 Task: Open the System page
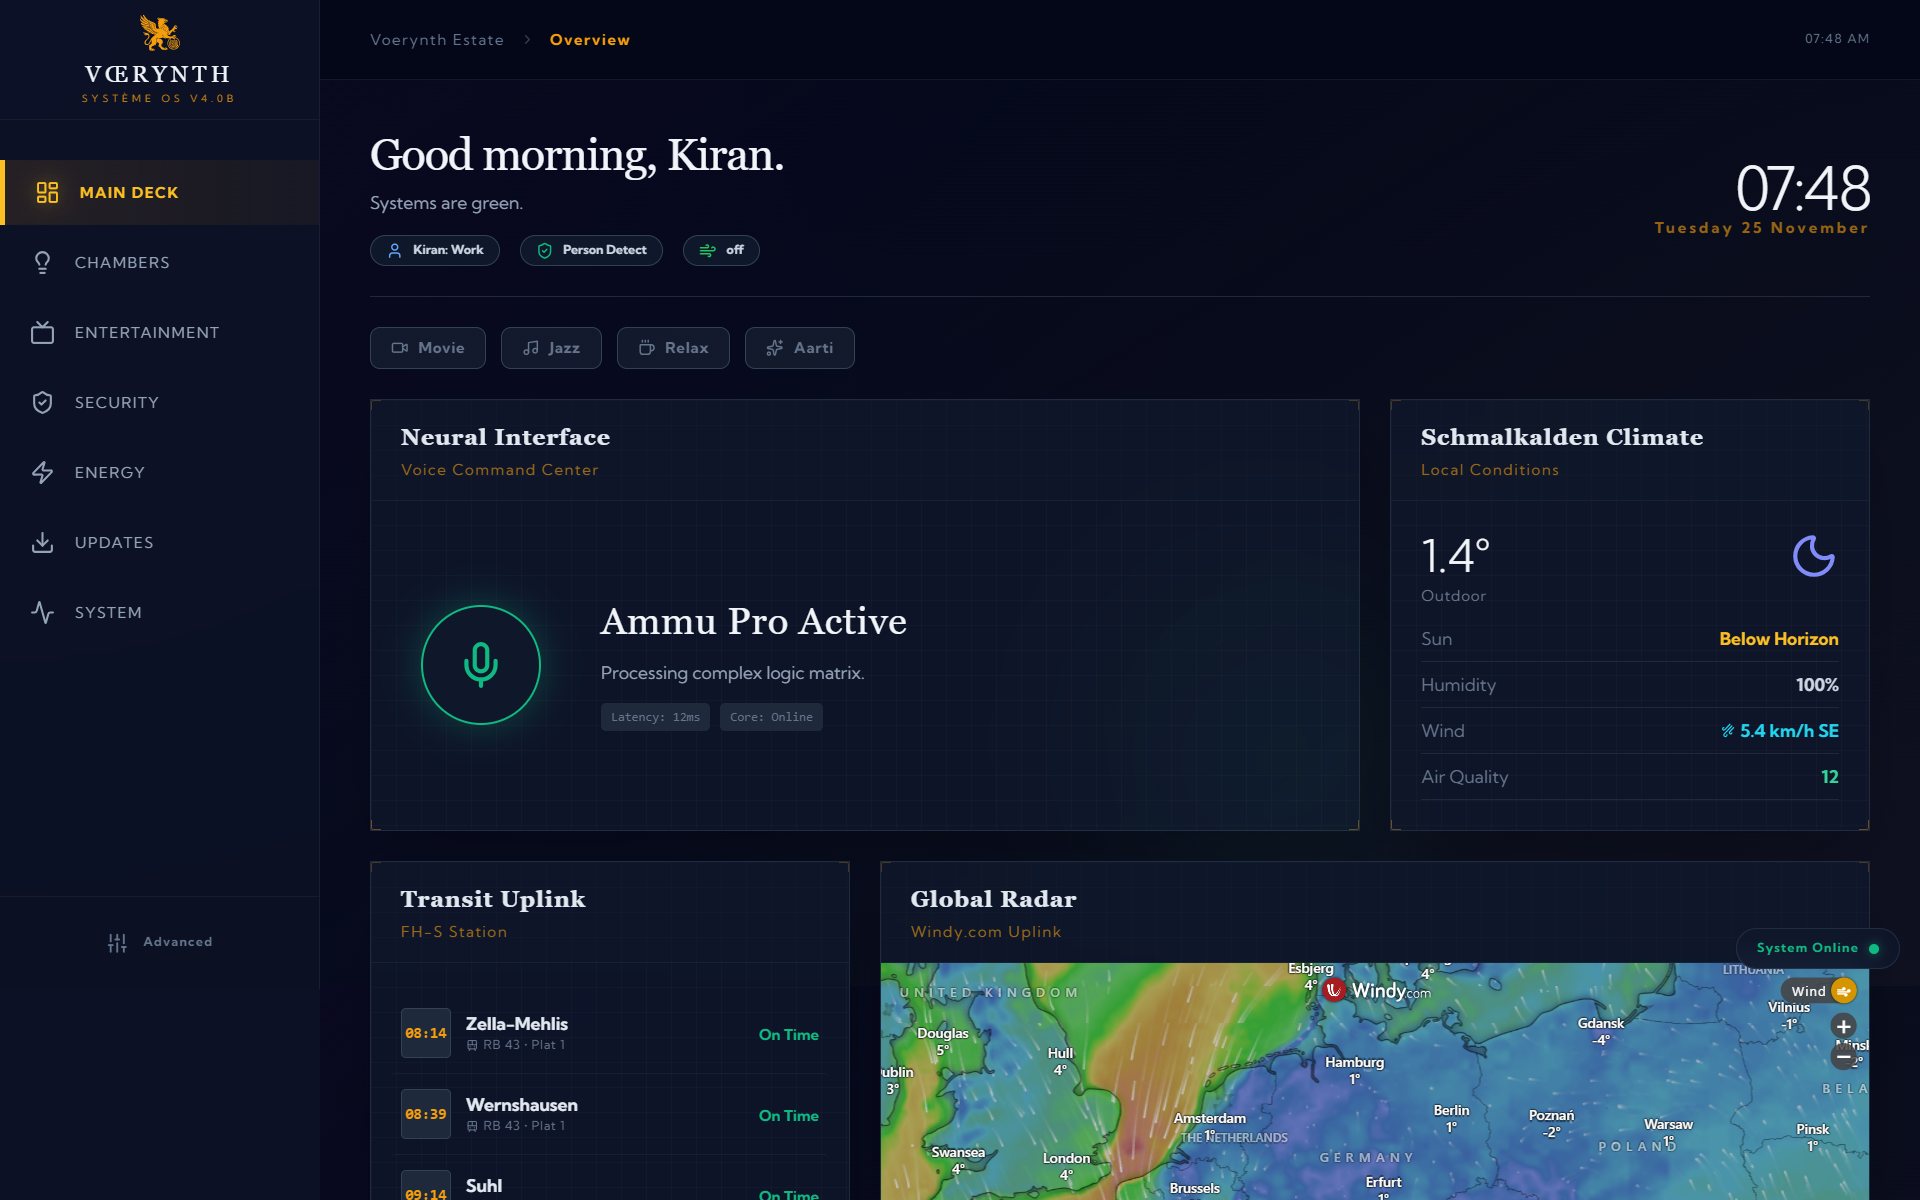pos(160,612)
